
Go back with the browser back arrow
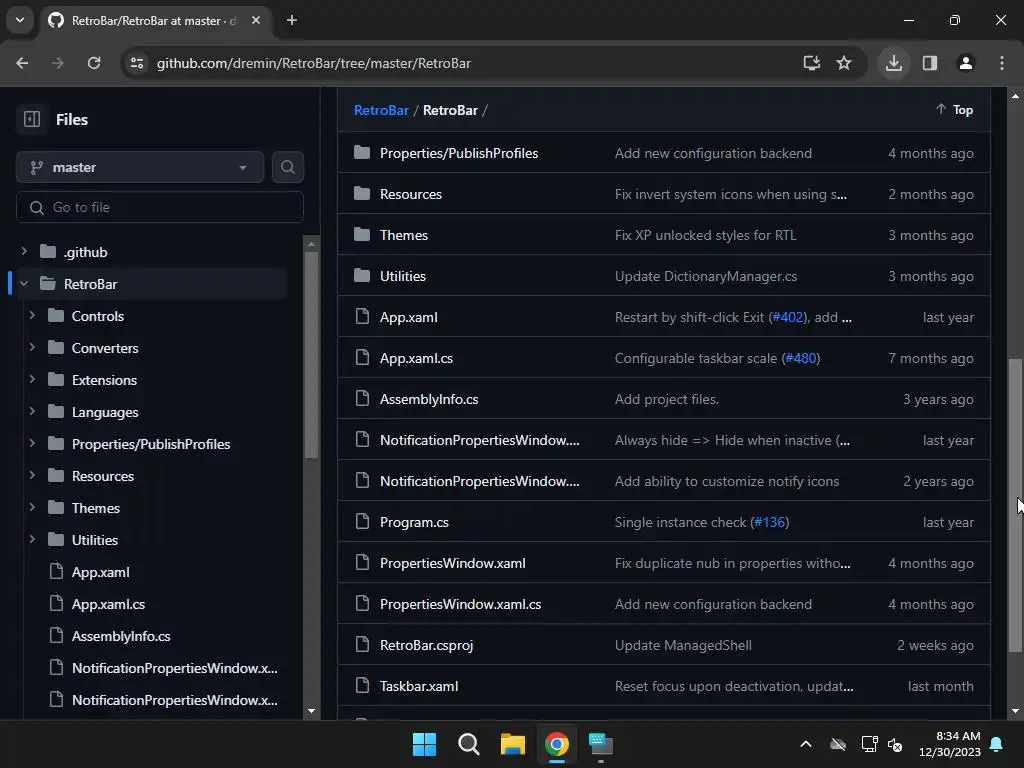click(x=22, y=63)
